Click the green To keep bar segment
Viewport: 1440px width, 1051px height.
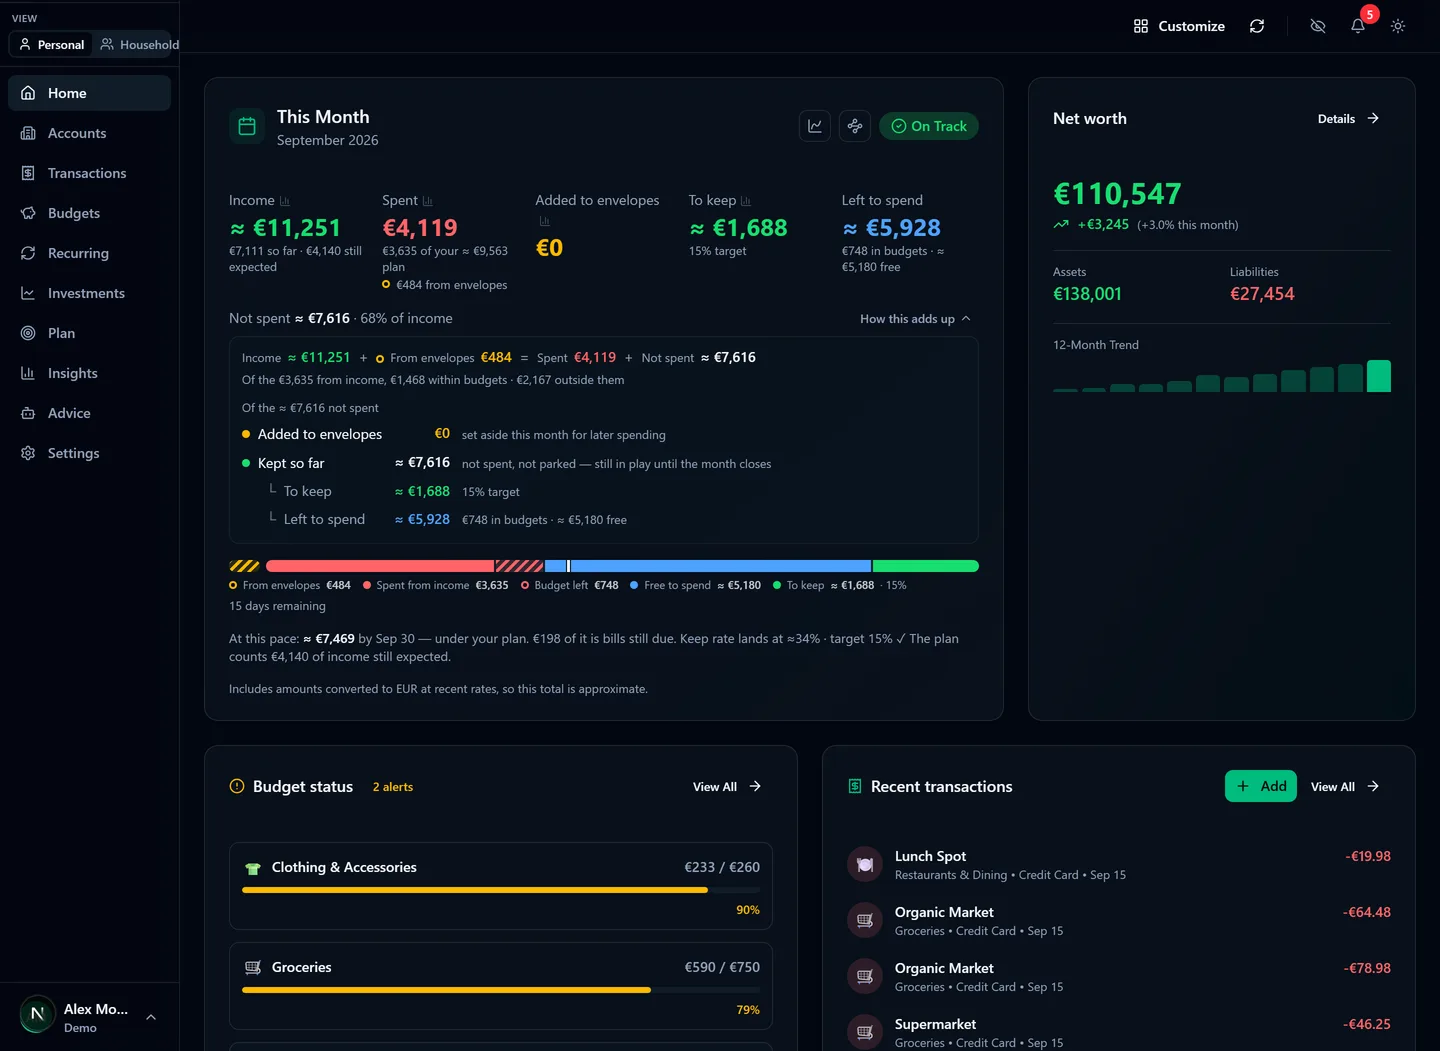coord(926,566)
